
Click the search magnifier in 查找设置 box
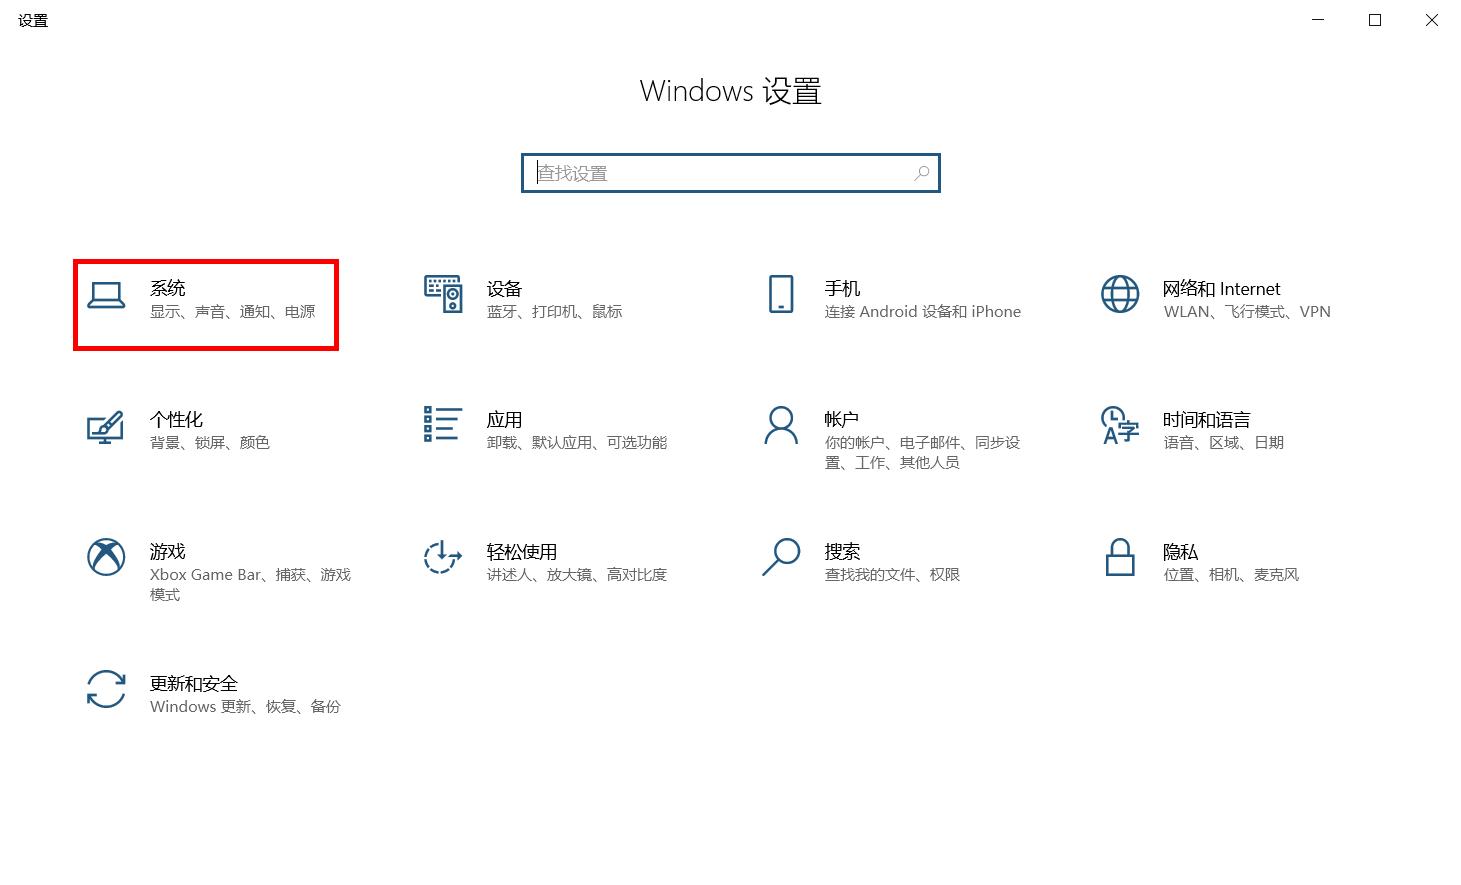920,172
